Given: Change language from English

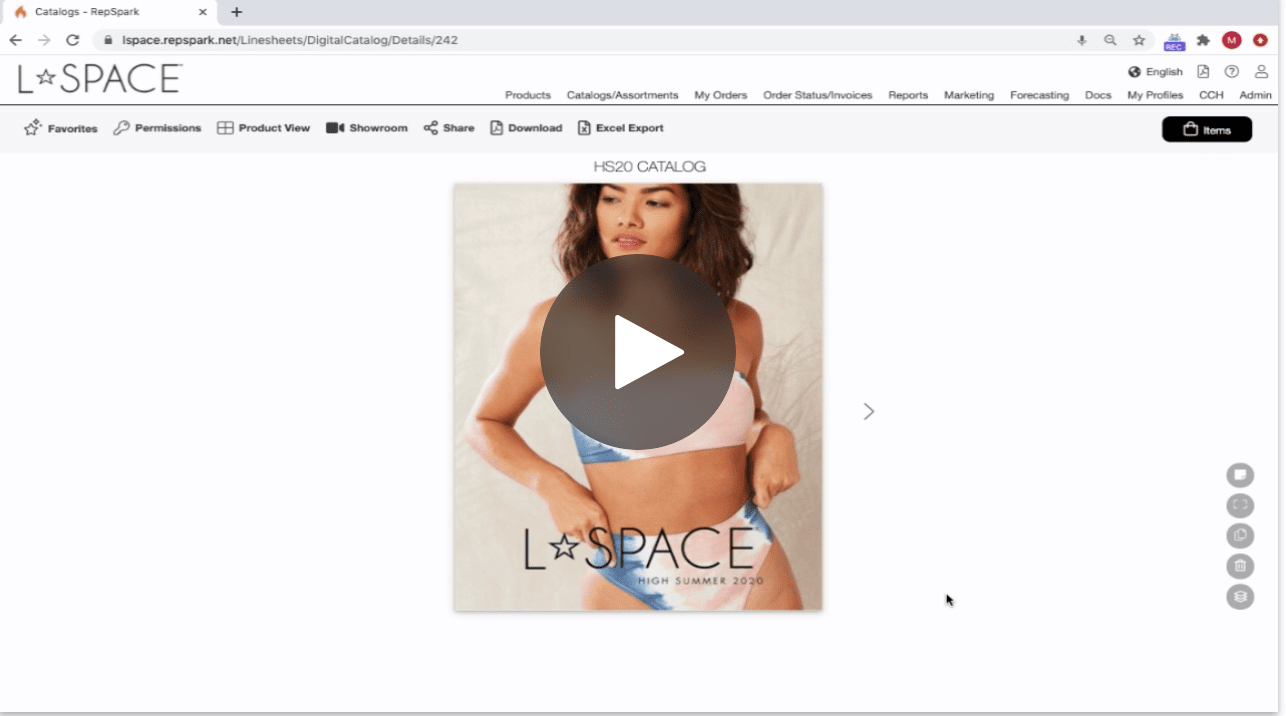Looking at the screenshot, I should click(1155, 72).
